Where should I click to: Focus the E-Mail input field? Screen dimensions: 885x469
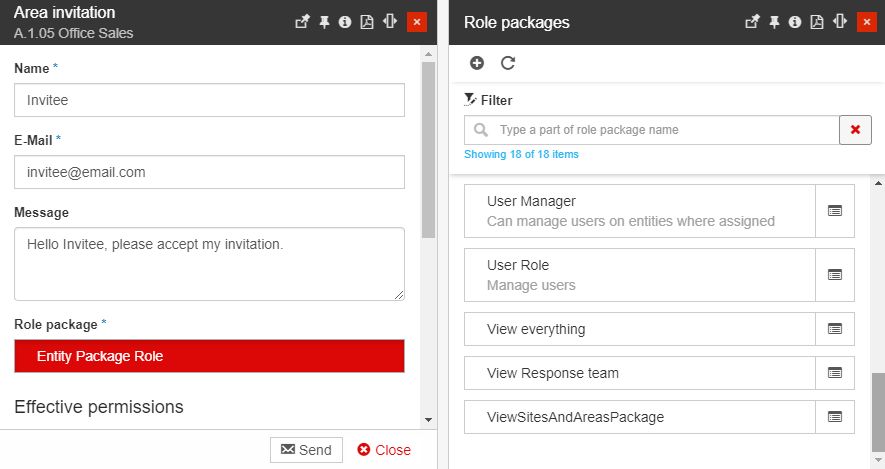pyautogui.click(x=209, y=172)
